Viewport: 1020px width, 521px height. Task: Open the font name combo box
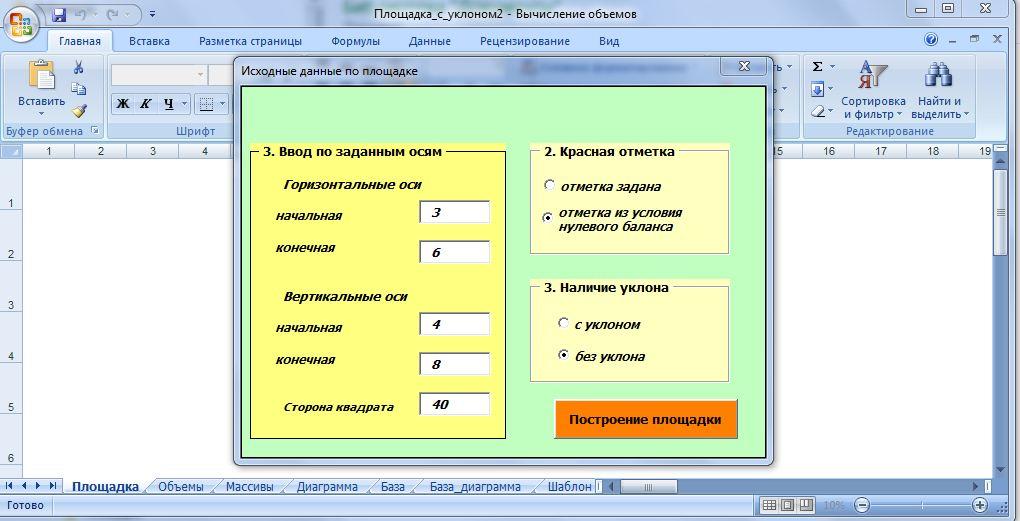click(159, 75)
